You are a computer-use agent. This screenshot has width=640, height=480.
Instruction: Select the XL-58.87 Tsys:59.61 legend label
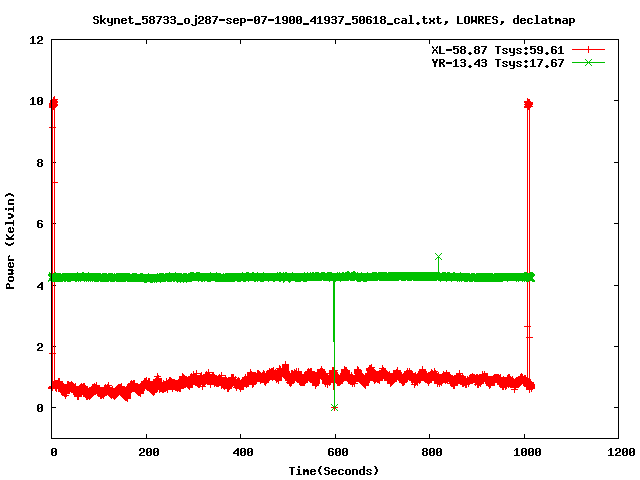(498, 50)
